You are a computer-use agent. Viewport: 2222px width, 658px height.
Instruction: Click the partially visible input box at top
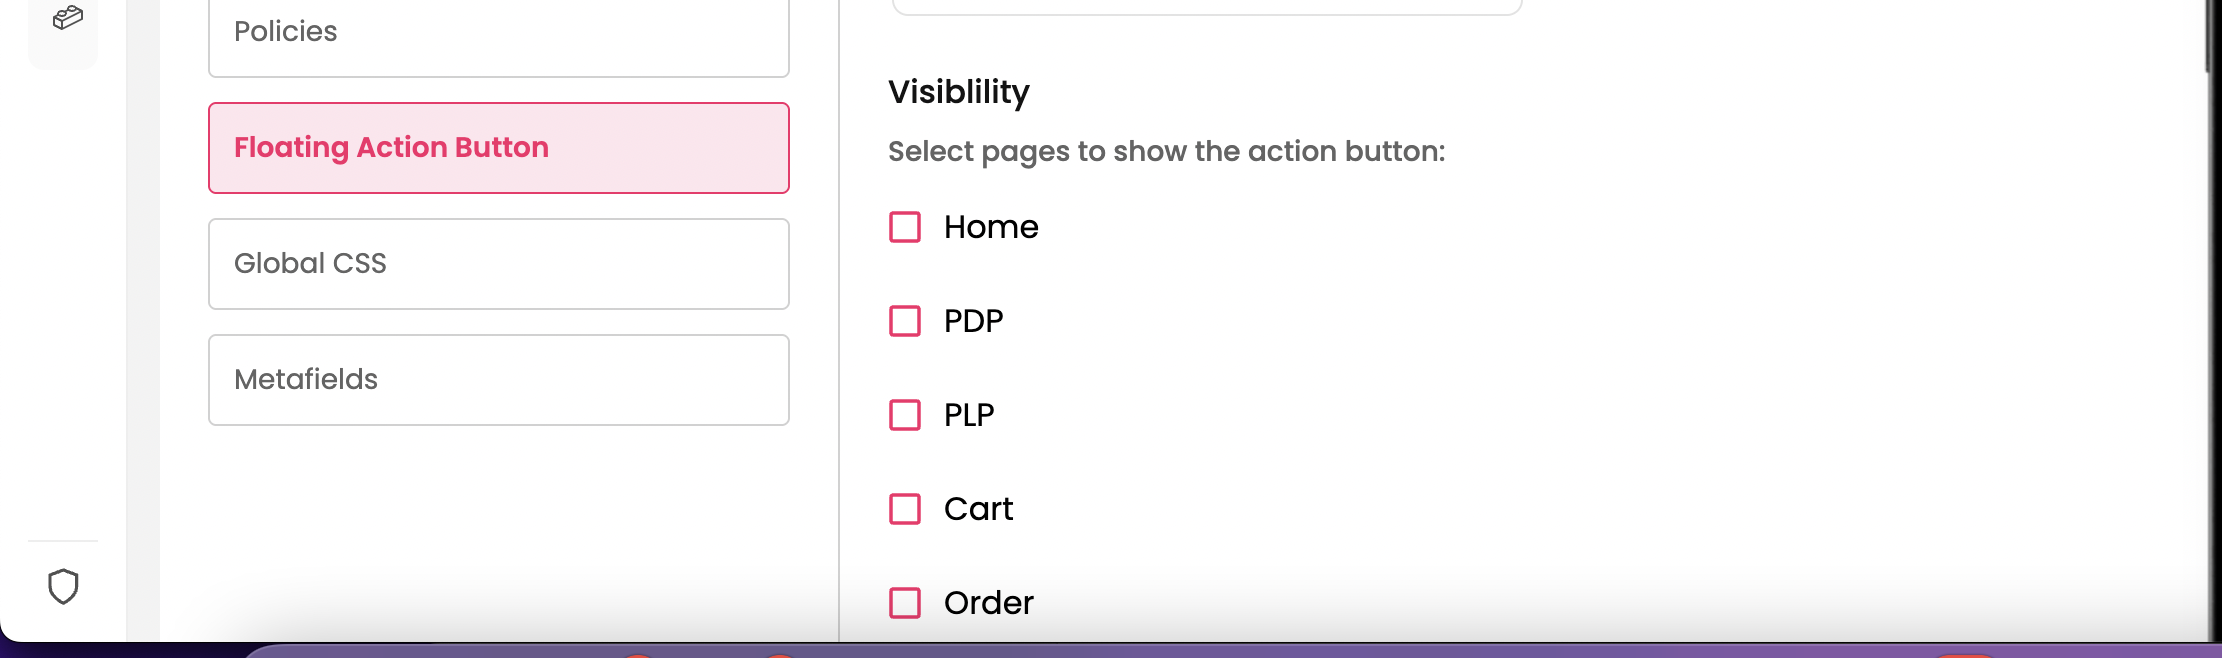1206,6
